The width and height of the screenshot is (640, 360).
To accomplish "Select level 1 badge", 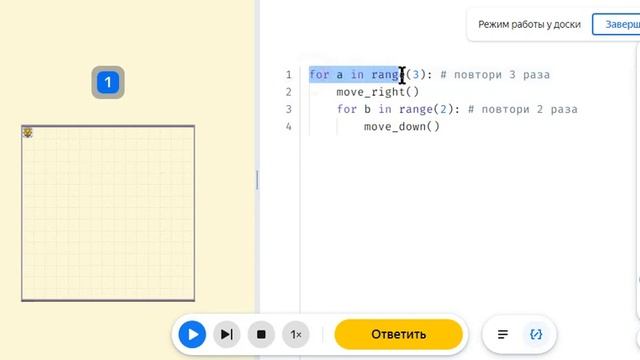I will 108,82.
